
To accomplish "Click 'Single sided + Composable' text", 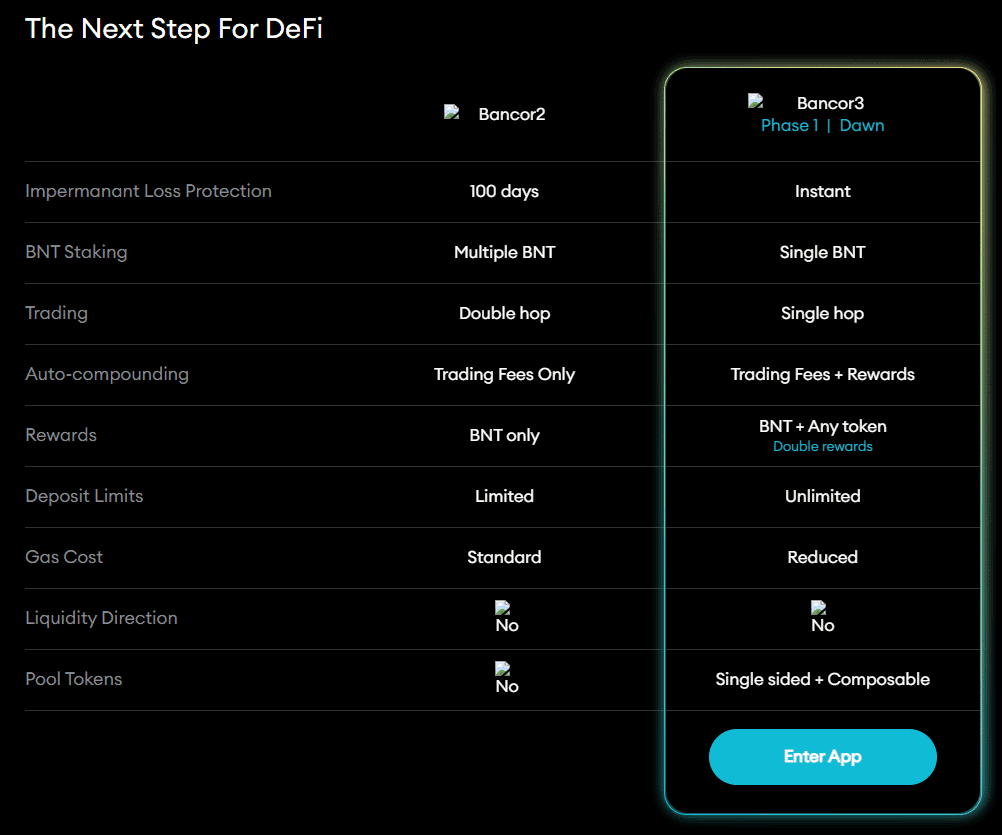I will coord(822,680).
